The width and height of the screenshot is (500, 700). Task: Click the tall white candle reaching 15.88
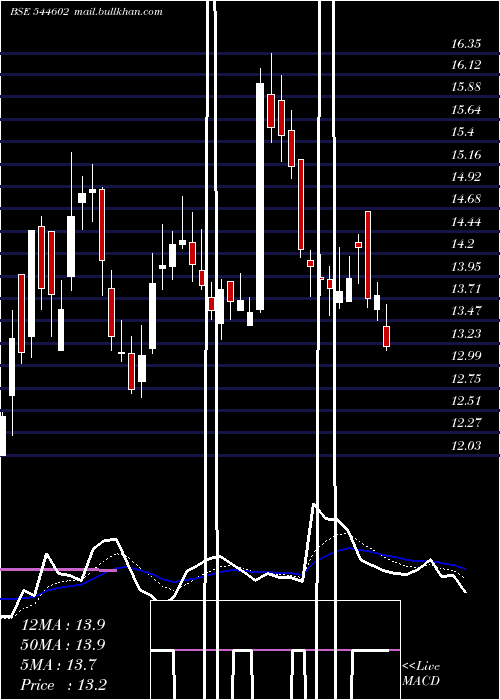[260, 196]
